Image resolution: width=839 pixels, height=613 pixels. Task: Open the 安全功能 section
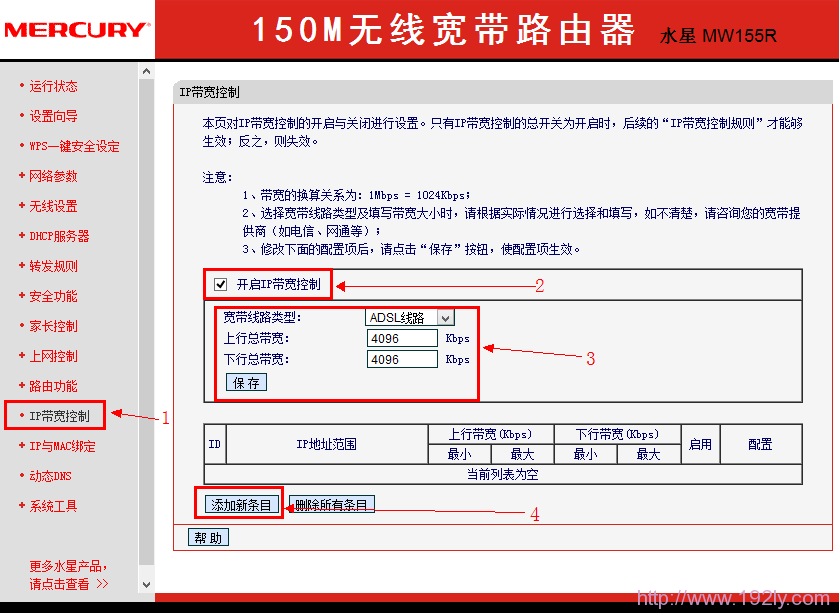52,296
